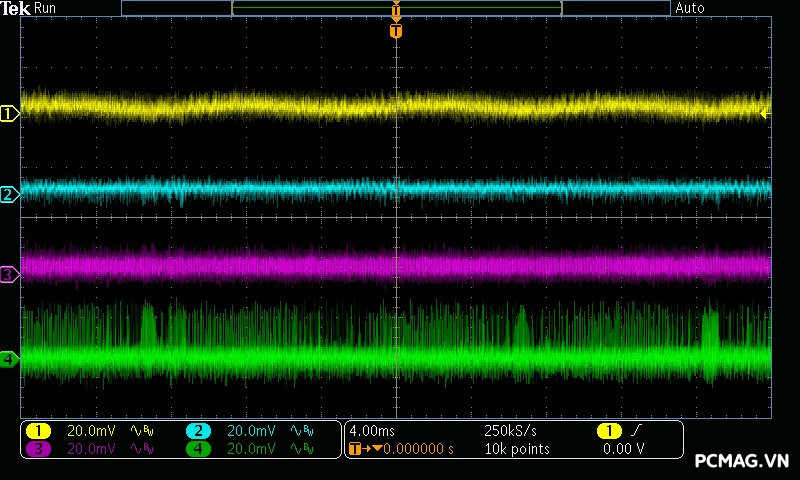
Task: Click the Run status label
Action: click(46, 8)
